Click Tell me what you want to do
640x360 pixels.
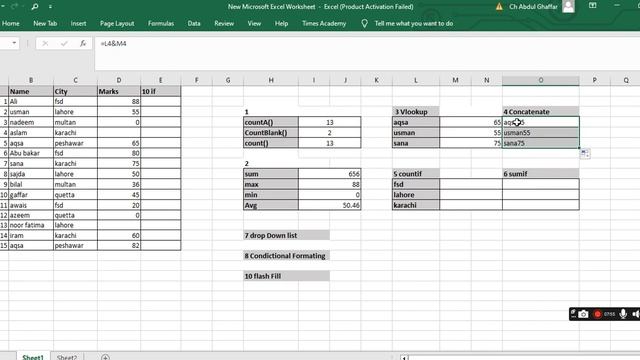point(413,24)
